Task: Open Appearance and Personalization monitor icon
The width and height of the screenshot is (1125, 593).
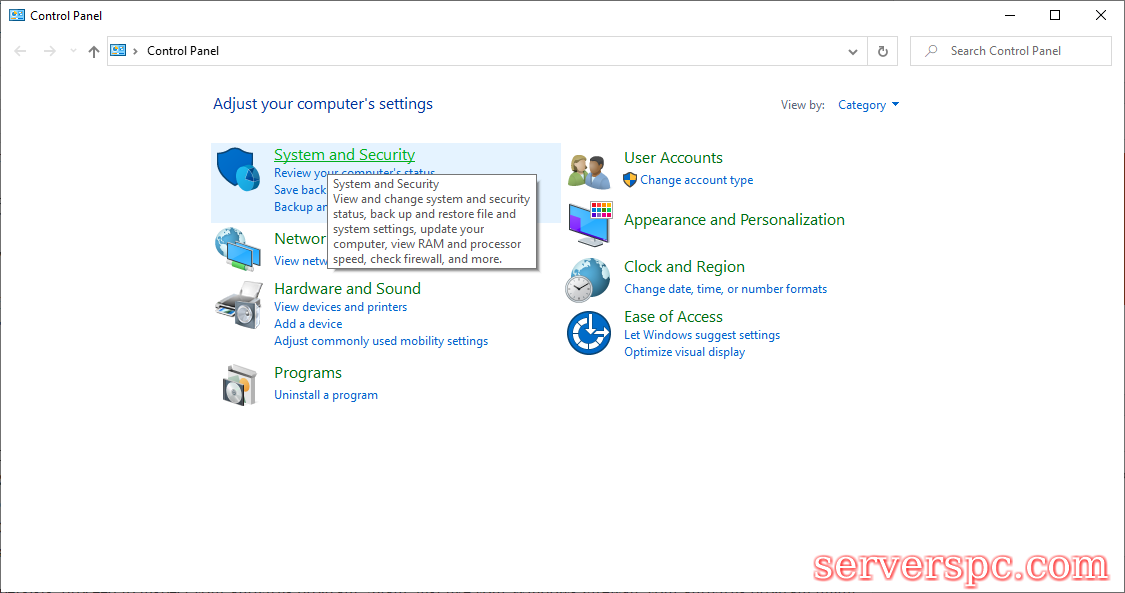Action: [589, 224]
